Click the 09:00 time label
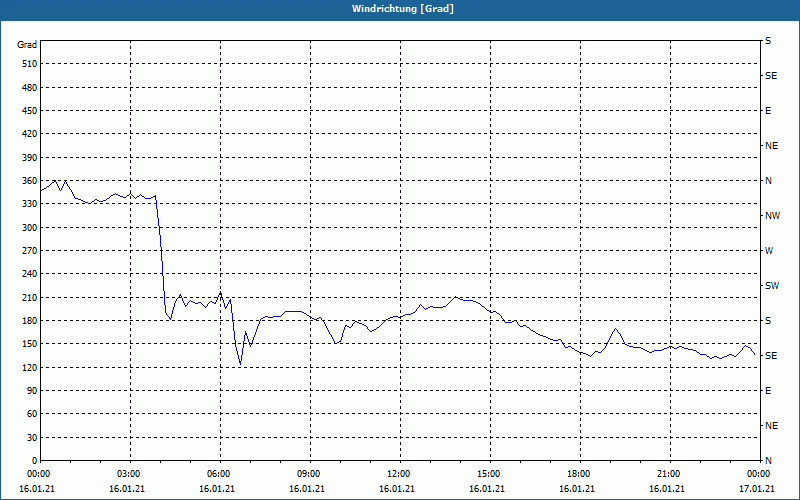The height and width of the screenshot is (500, 800). [x=309, y=474]
